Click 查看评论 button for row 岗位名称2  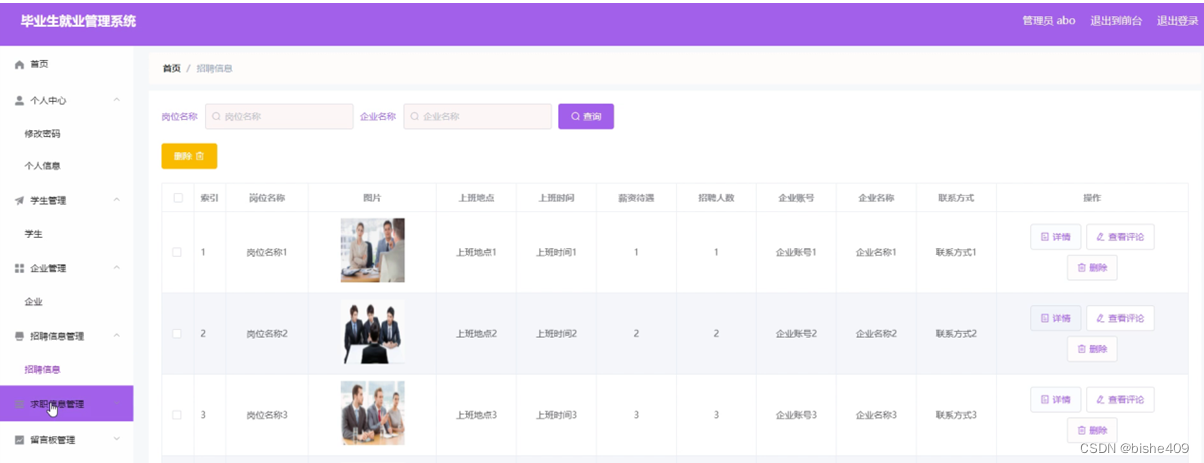(x=1120, y=318)
